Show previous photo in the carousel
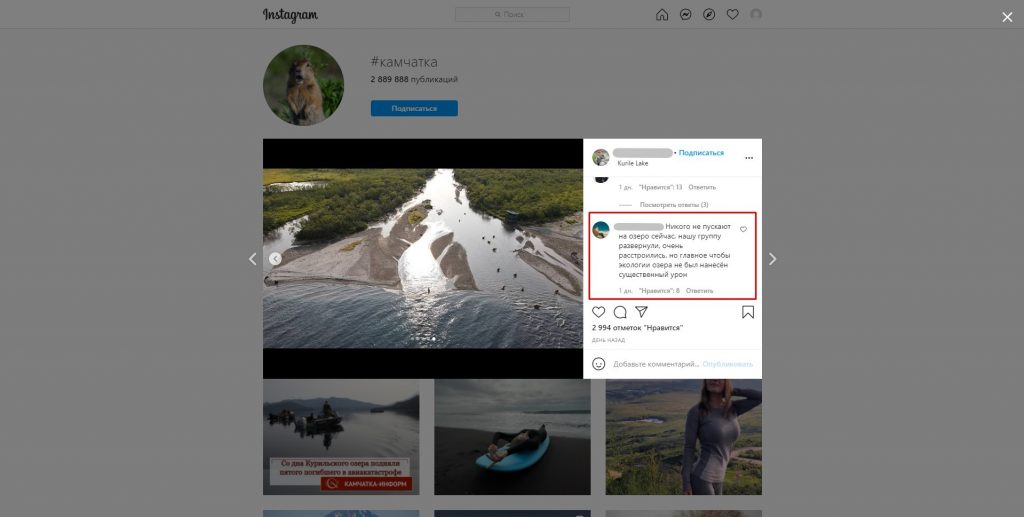This screenshot has height=517, width=1024. tap(275, 259)
